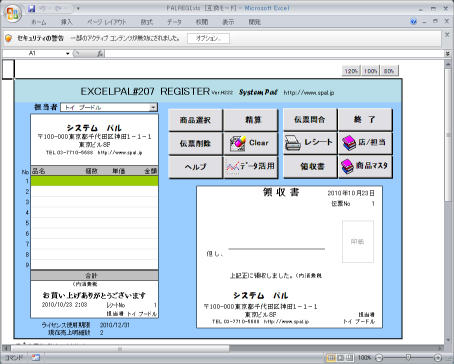Viewport: 454px width, 364px height.
Task: Open the ページ レイアウト ribbon tab
Action: [x=107, y=22]
